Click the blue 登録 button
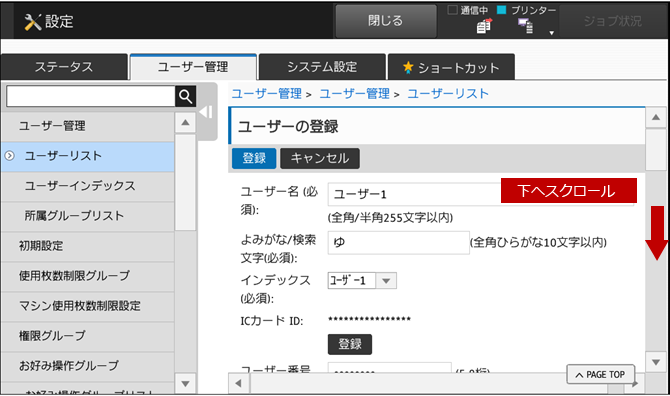The image size is (670, 396). point(254,158)
